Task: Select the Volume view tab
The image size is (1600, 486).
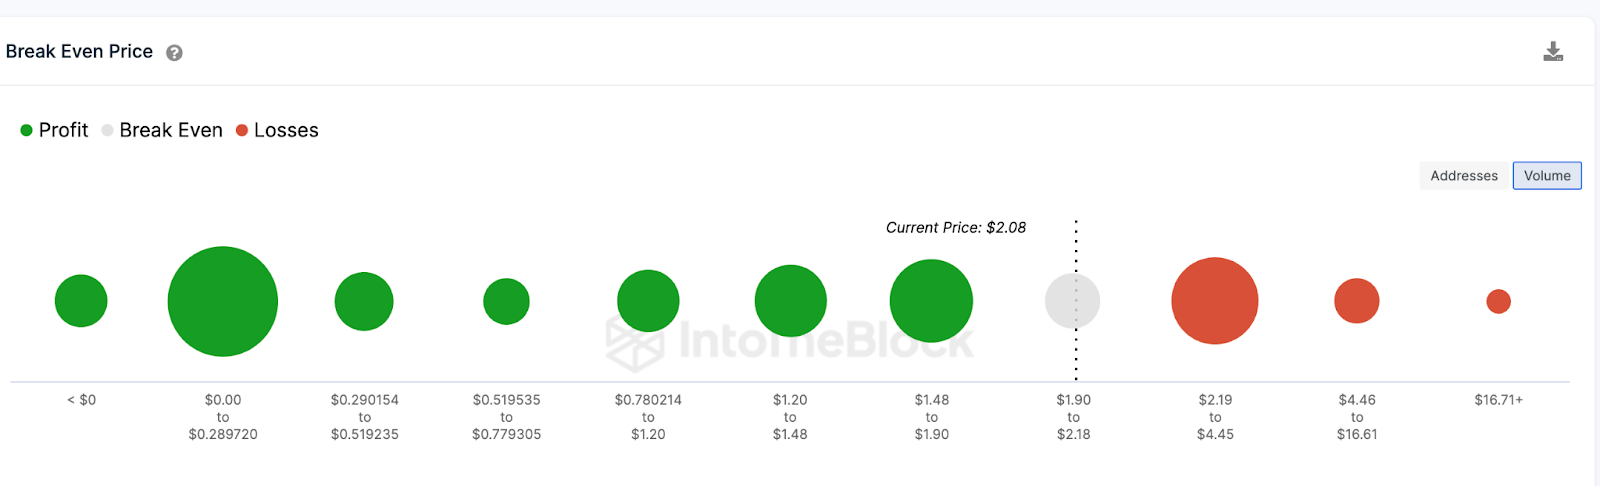Action: click(x=1547, y=176)
